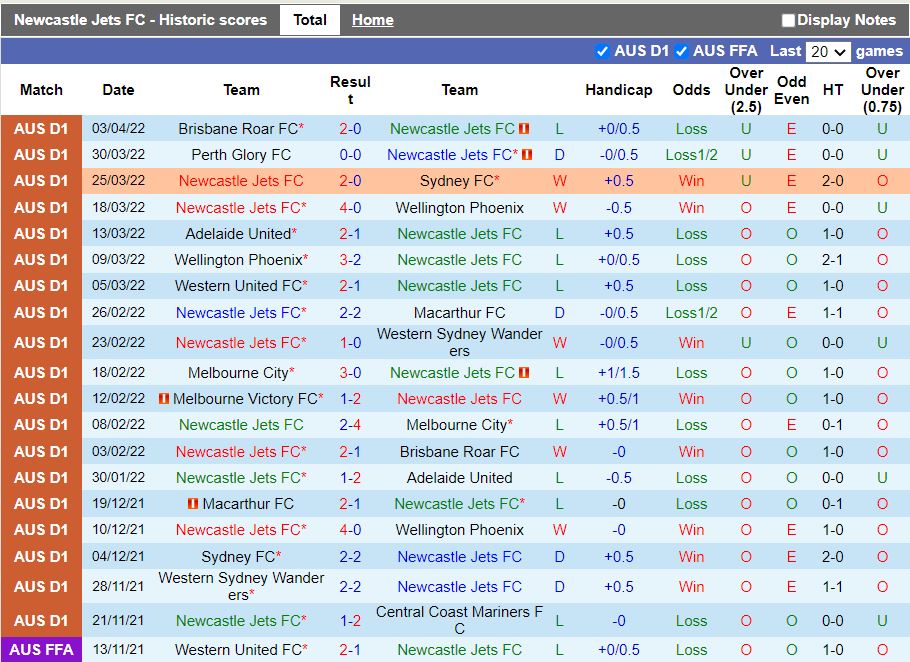This screenshot has height=662, width=910.
Task: Click the Central Coast Mariners FC link
Action: [459, 621]
